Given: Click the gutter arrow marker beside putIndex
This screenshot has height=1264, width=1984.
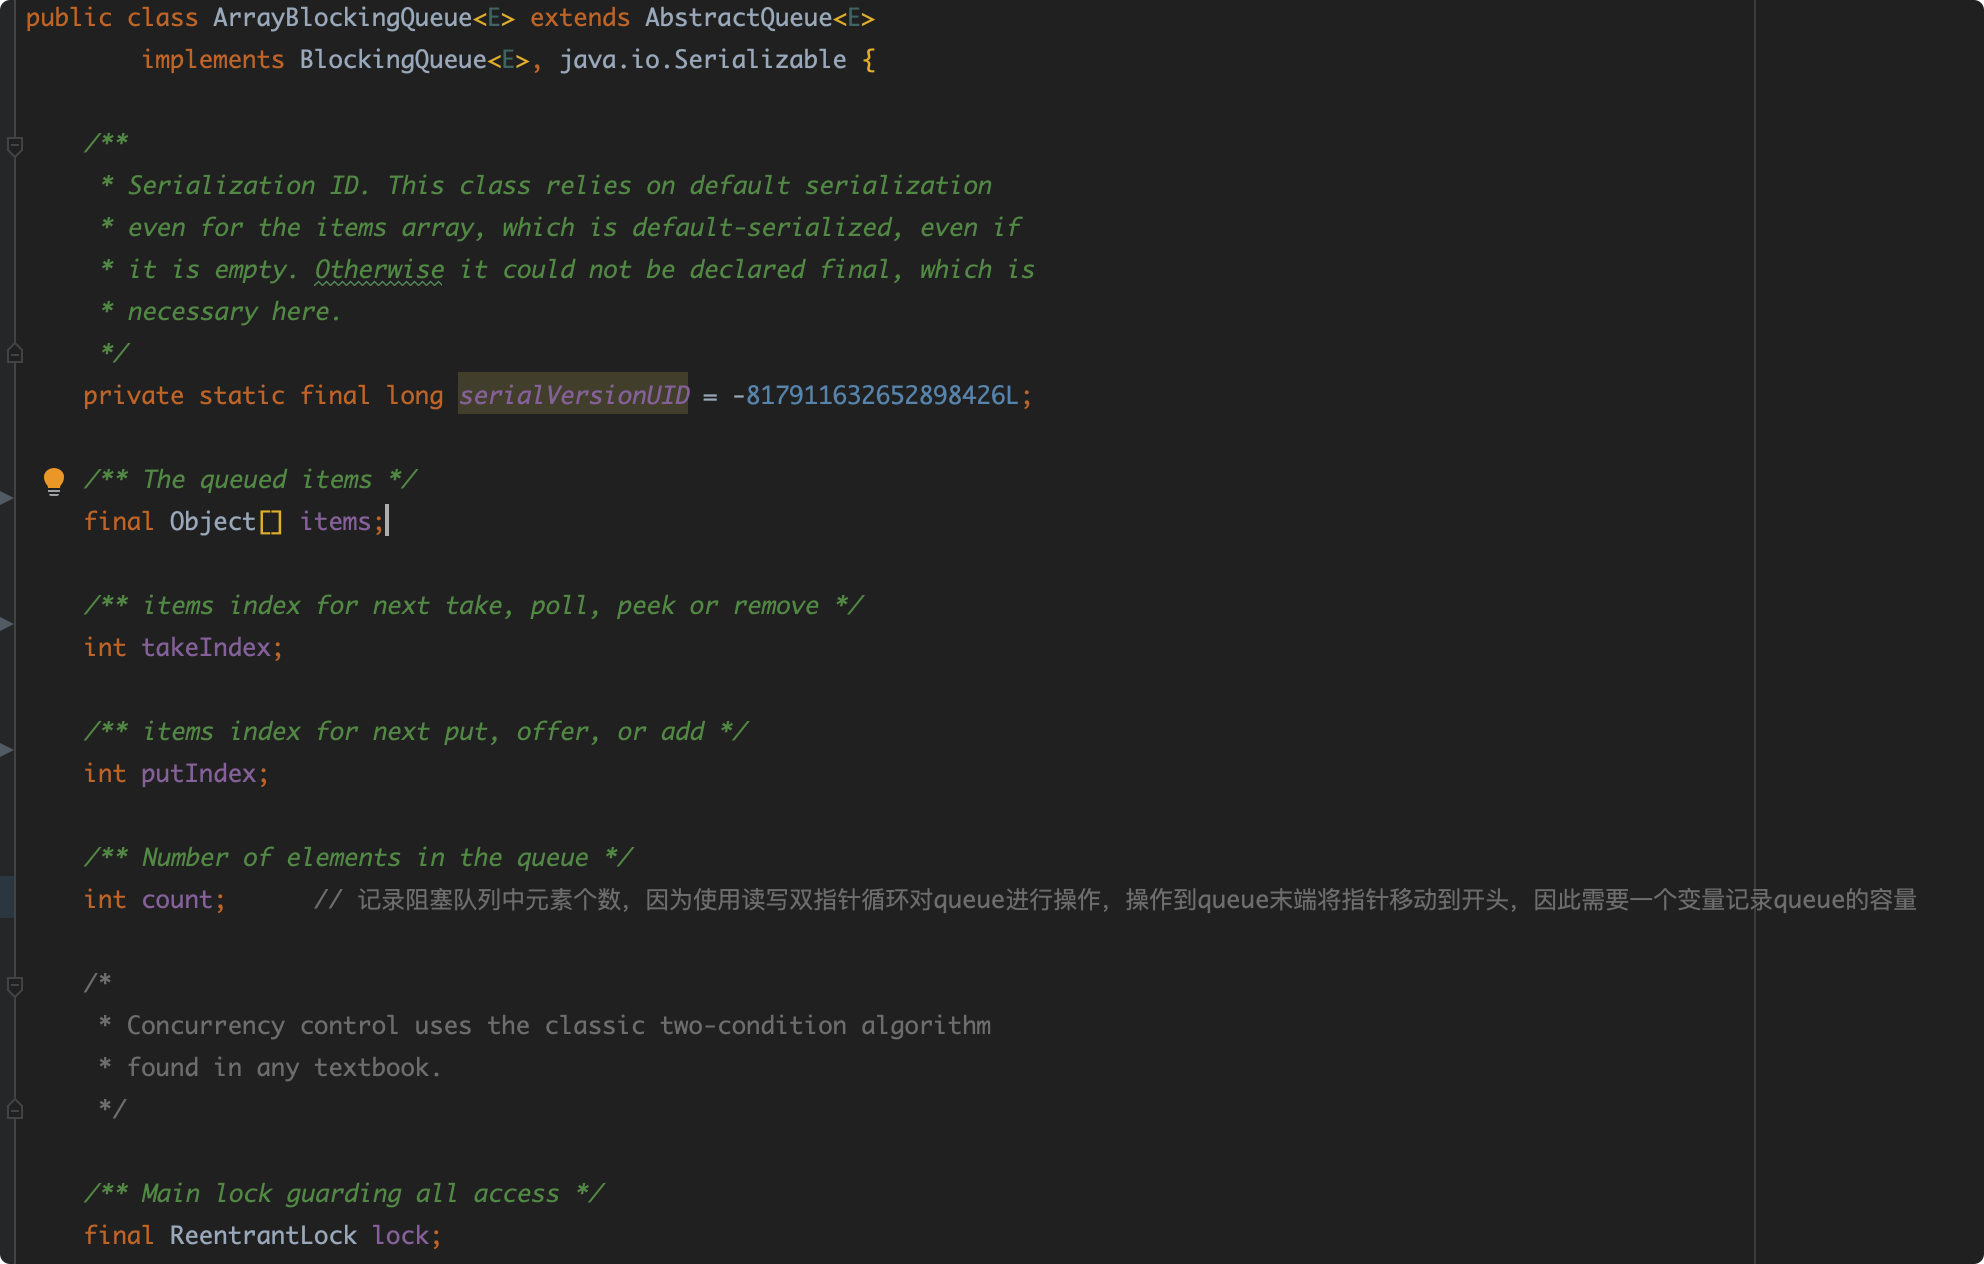Looking at the screenshot, I should (x=6, y=749).
